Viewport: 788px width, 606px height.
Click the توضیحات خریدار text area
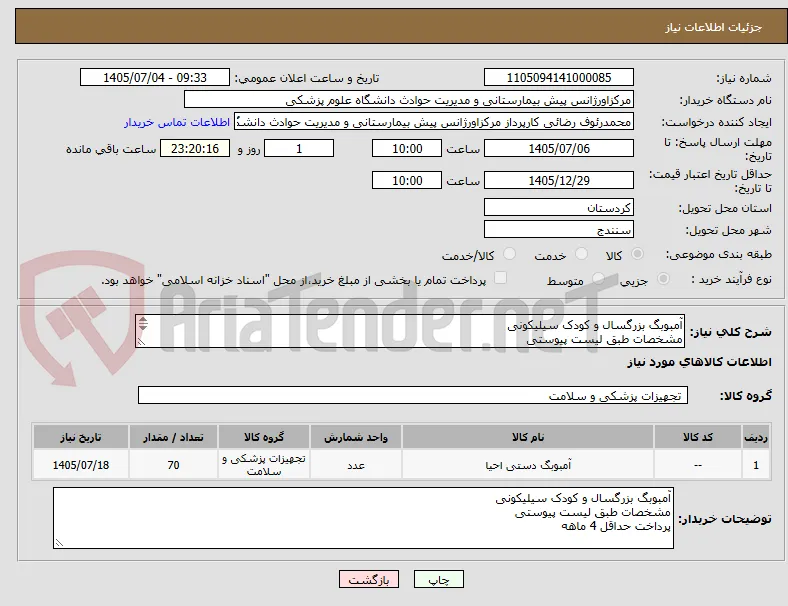[363, 518]
